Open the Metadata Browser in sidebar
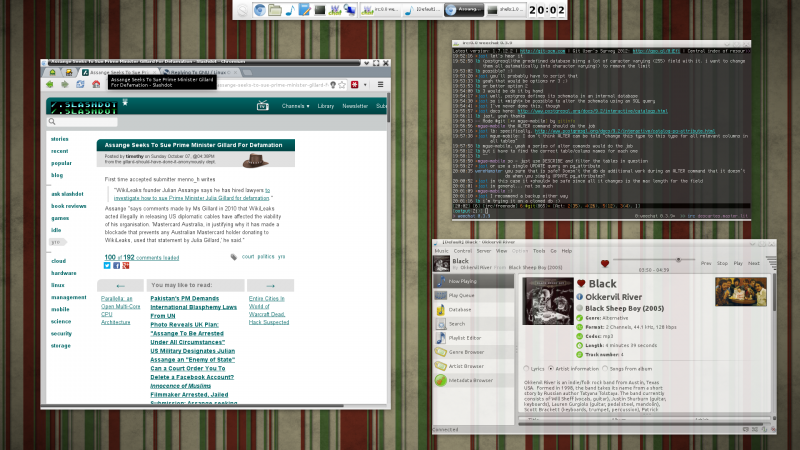Image resolution: width=800 pixels, height=450 pixels. [473, 380]
